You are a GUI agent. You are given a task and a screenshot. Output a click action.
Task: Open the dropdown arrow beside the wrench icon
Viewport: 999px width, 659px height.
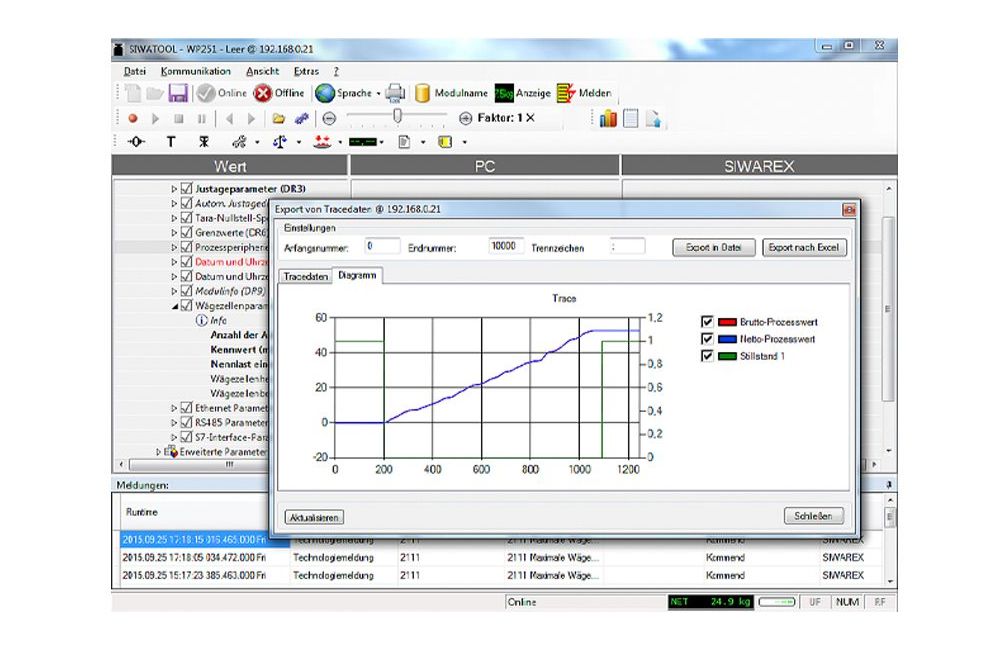(x=257, y=142)
